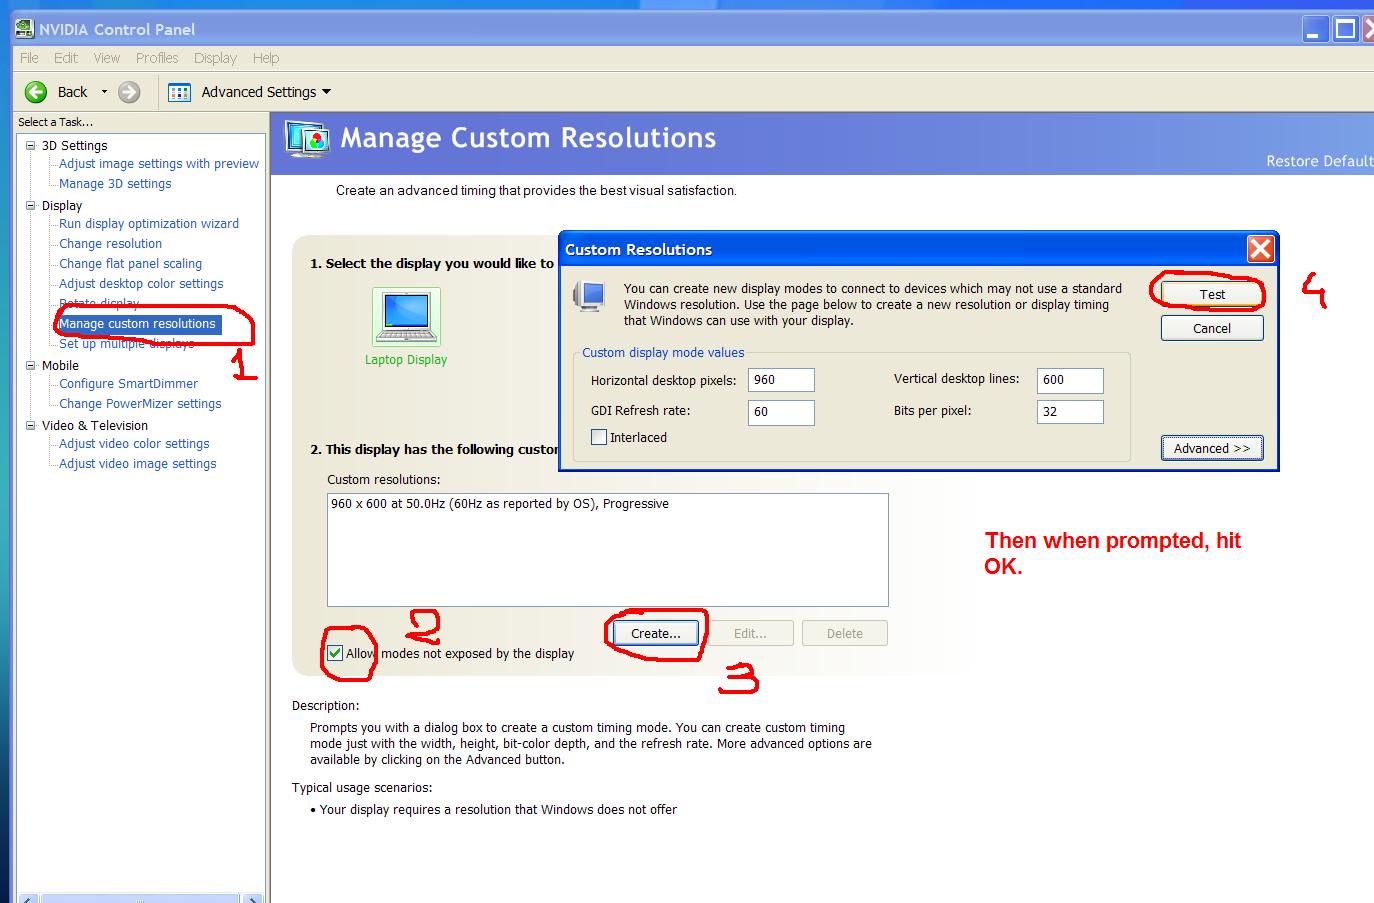Open Adjust video image settings
The height and width of the screenshot is (903, 1374).
pyautogui.click(x=137, y=464)
